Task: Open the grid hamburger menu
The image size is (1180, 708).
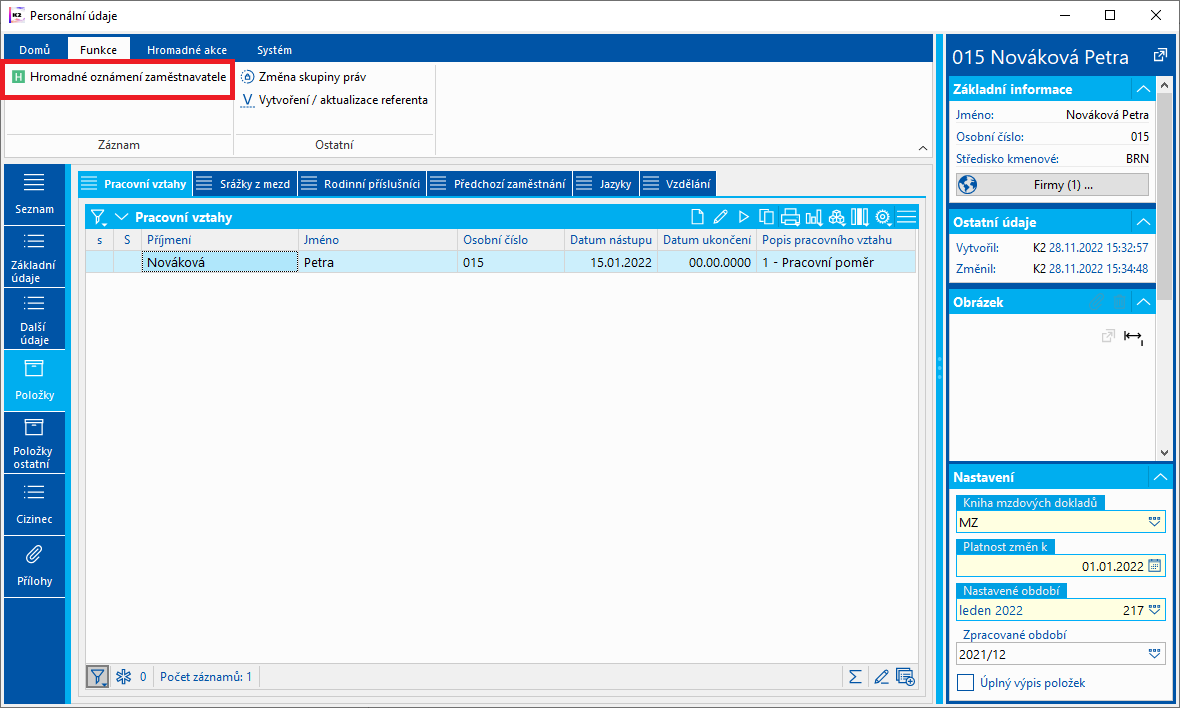Action: tap(907, 217)
